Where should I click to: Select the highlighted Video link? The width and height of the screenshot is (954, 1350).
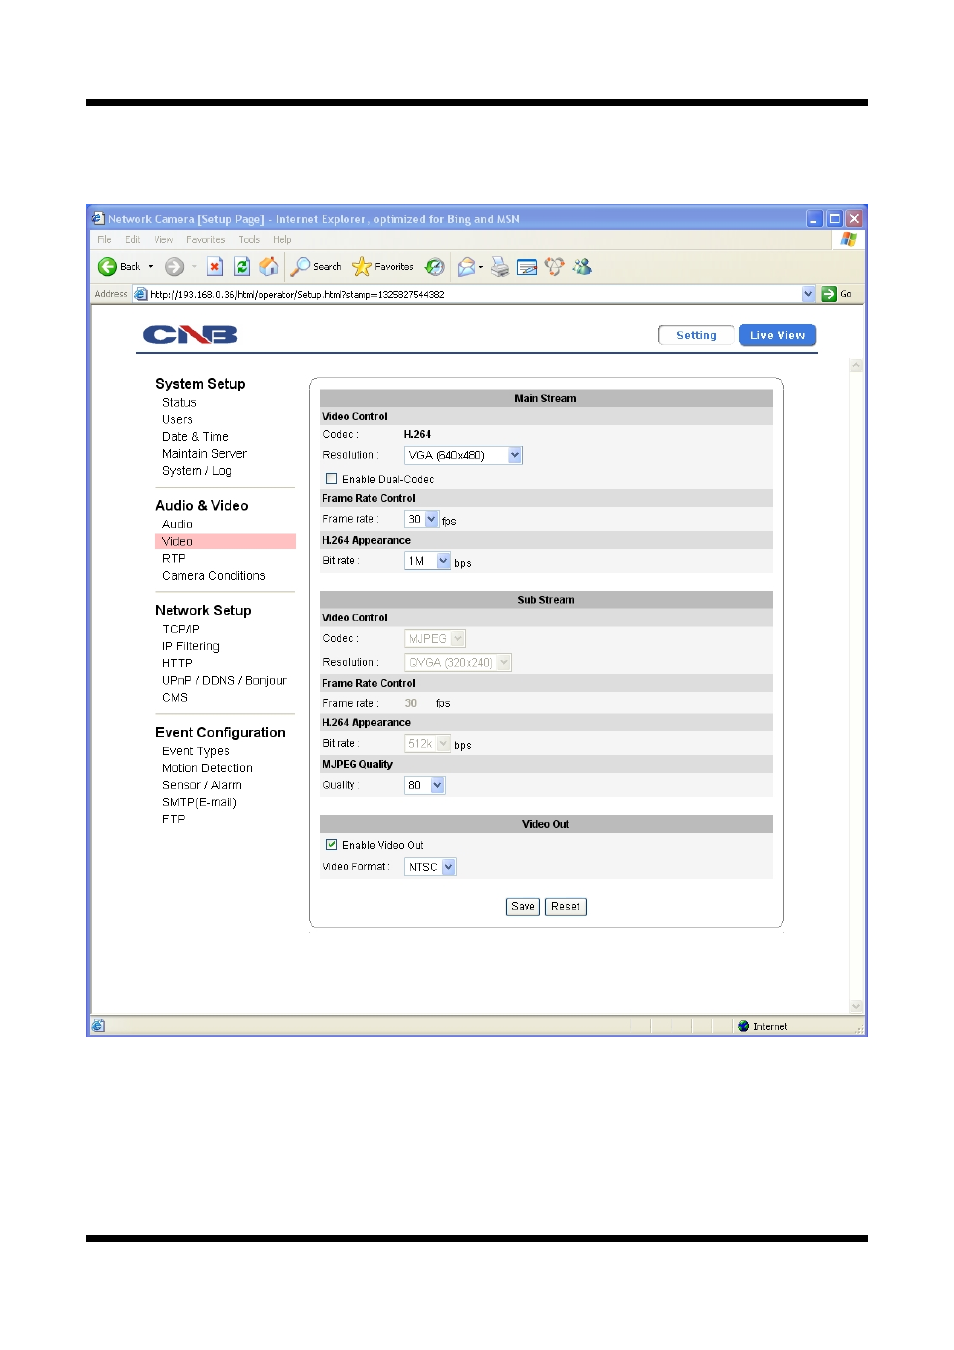click(x=225, y=541)
